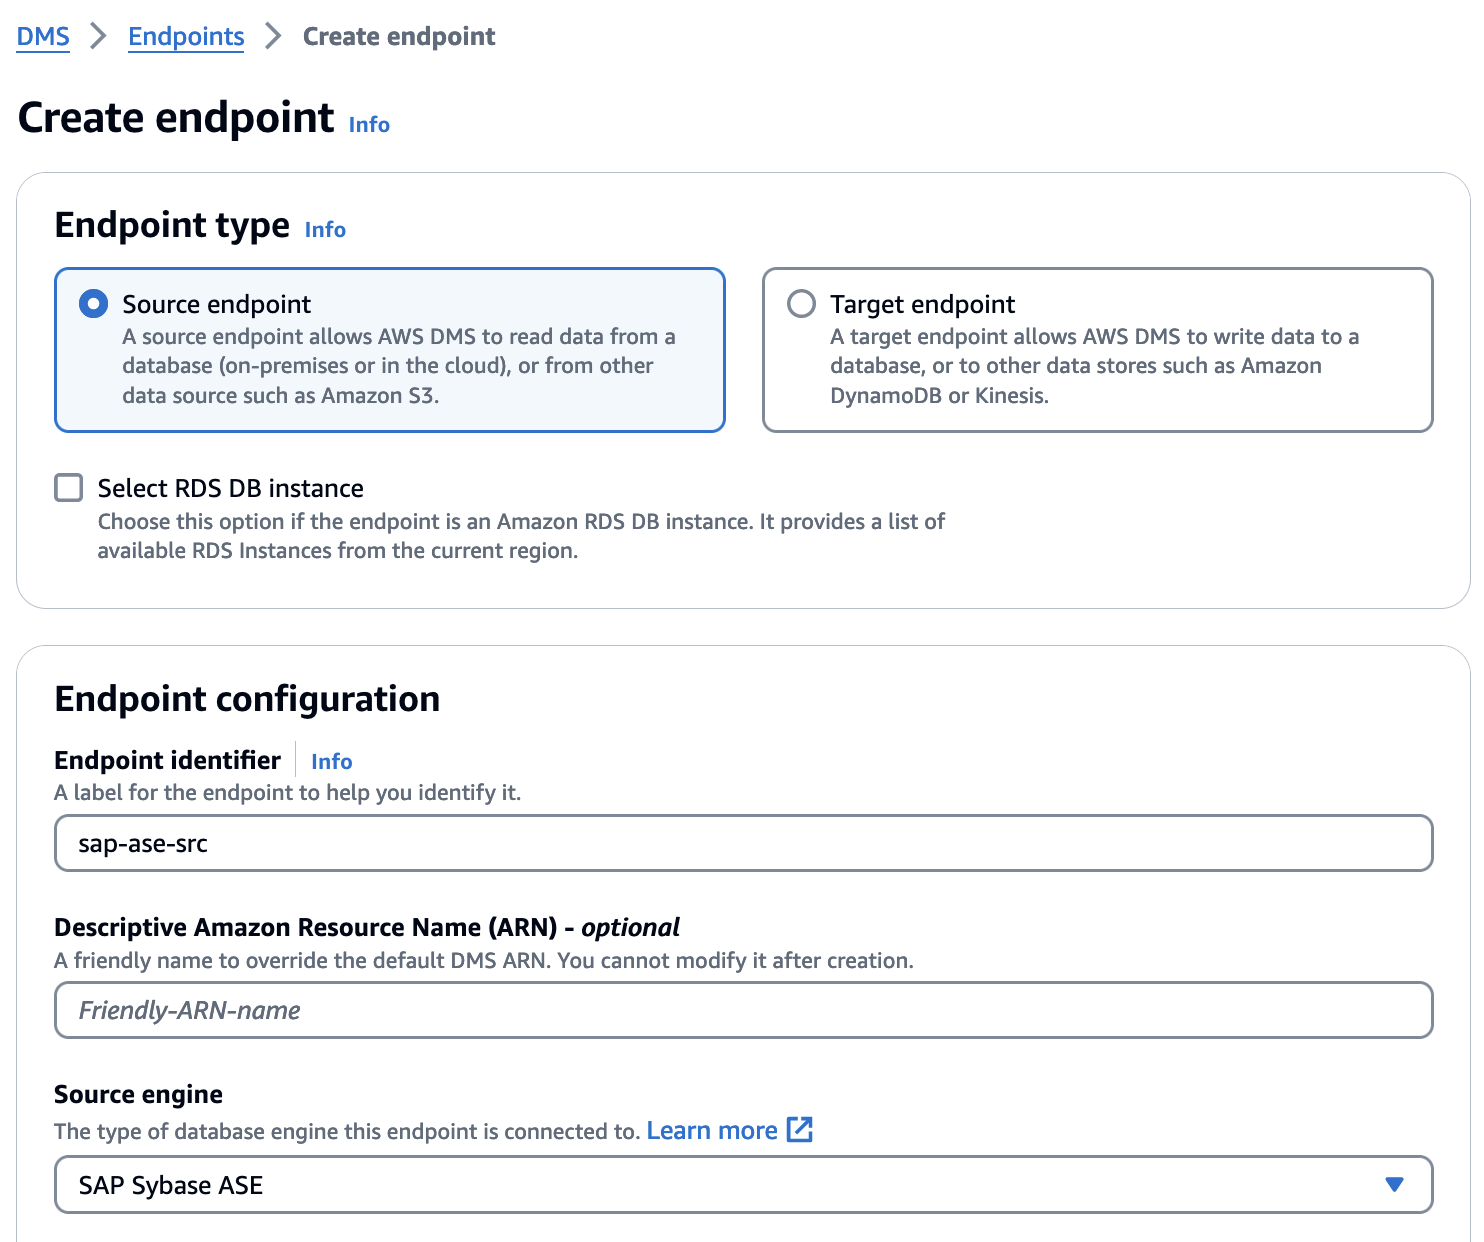Open Info link beside Endpoint identifier
The width and height of the screenshot is (1484, 1242).
click(331, 762)
